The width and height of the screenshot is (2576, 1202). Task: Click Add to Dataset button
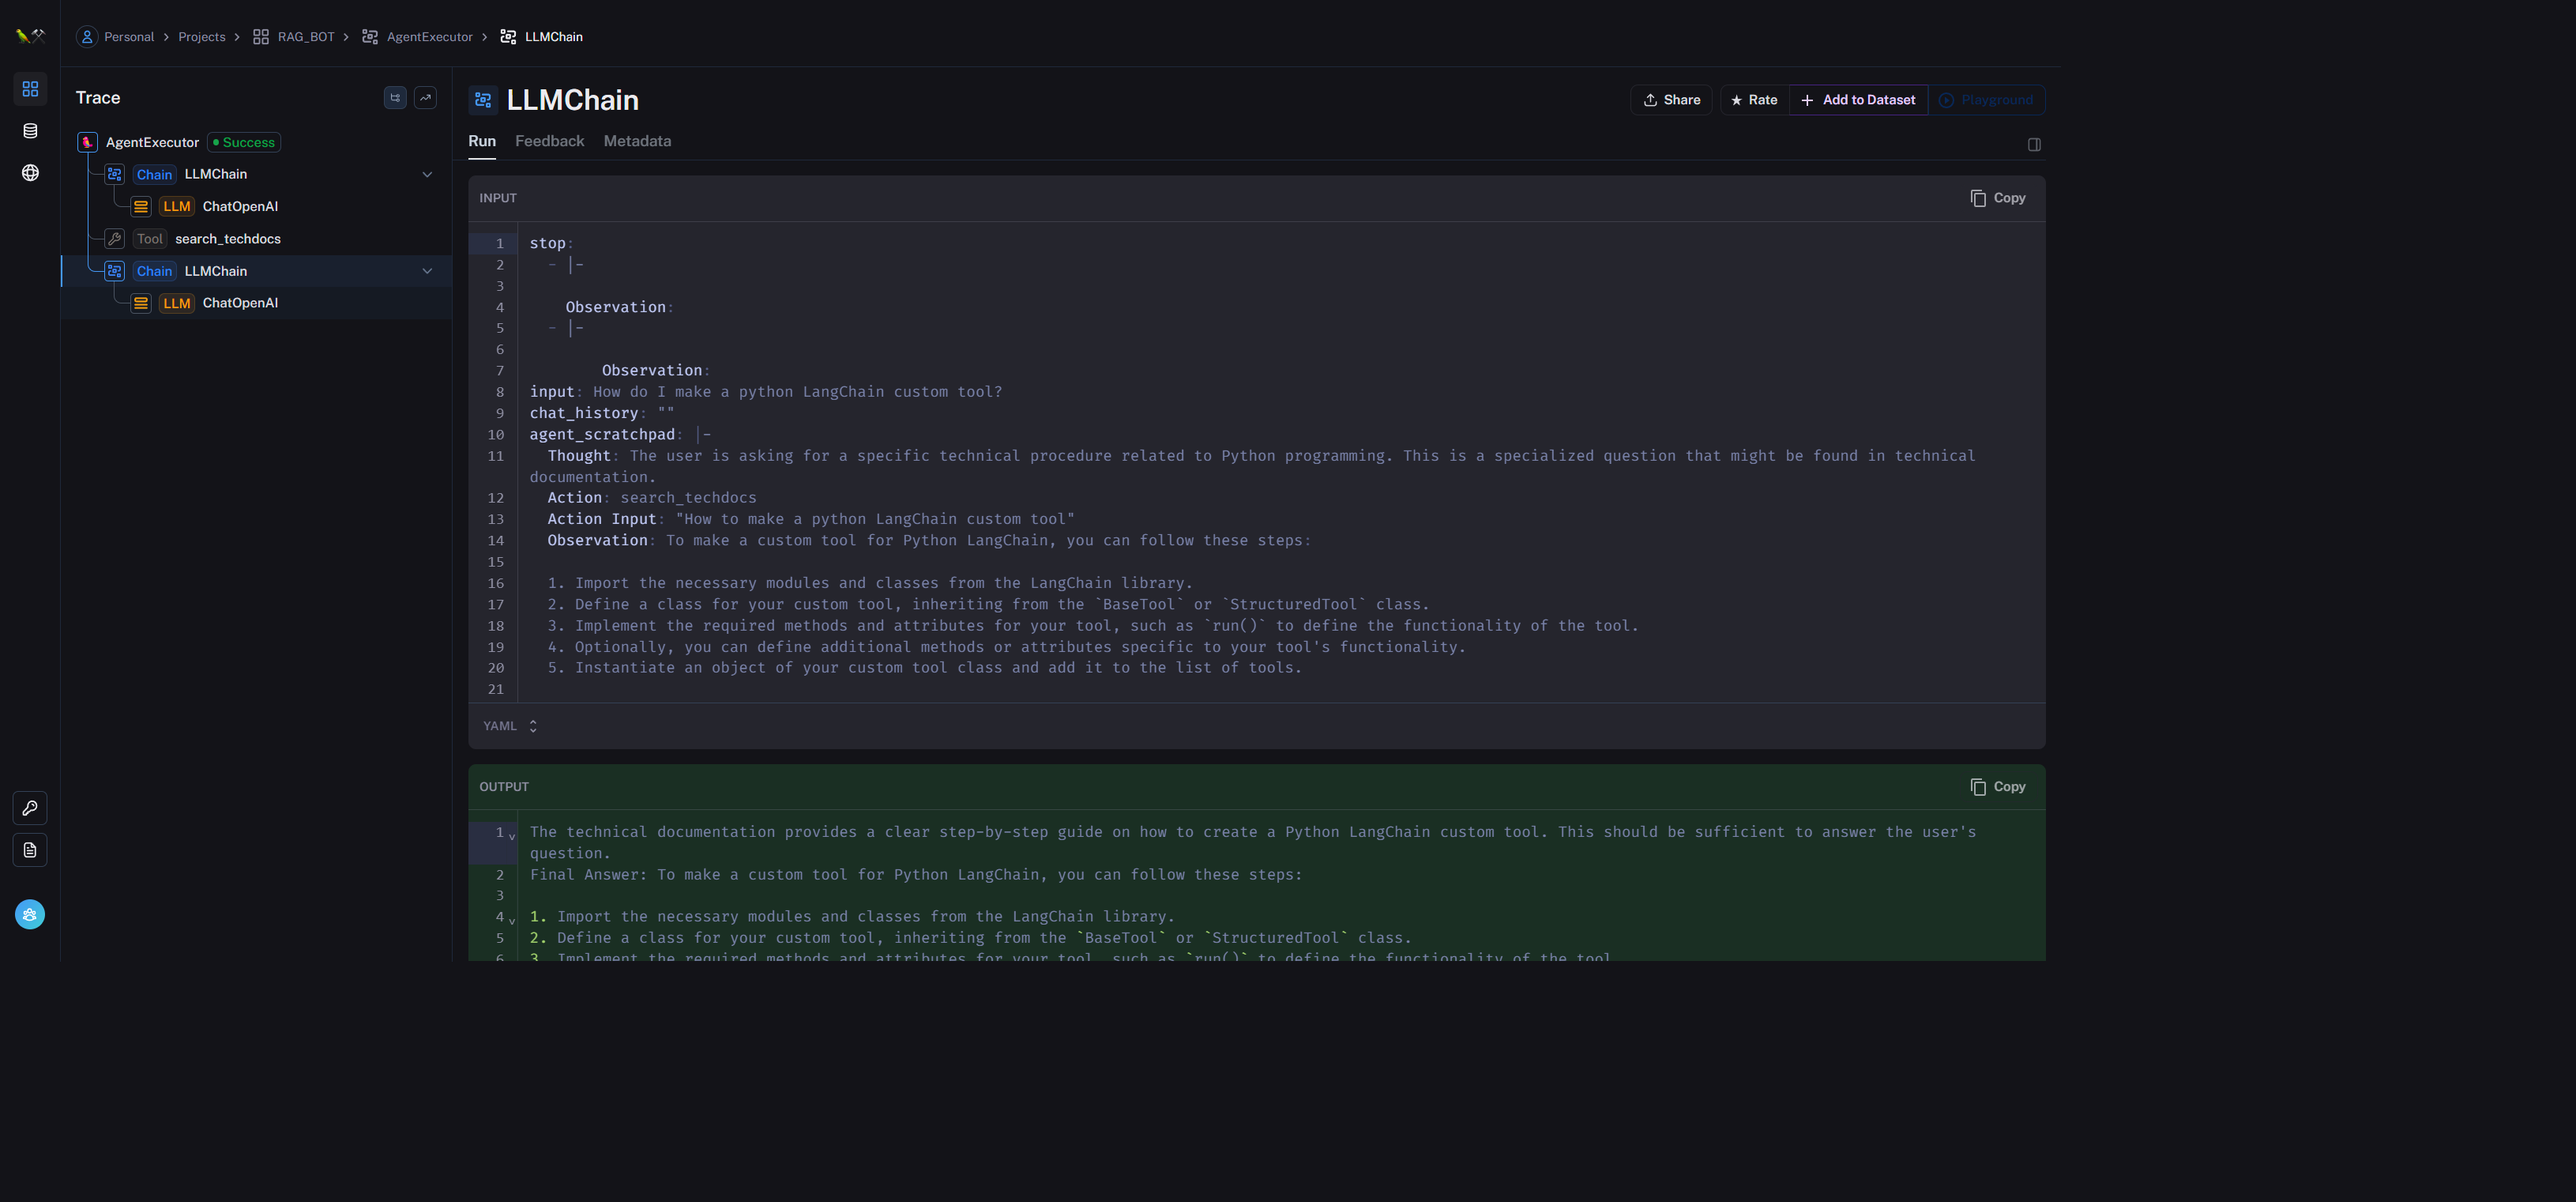1858,100
